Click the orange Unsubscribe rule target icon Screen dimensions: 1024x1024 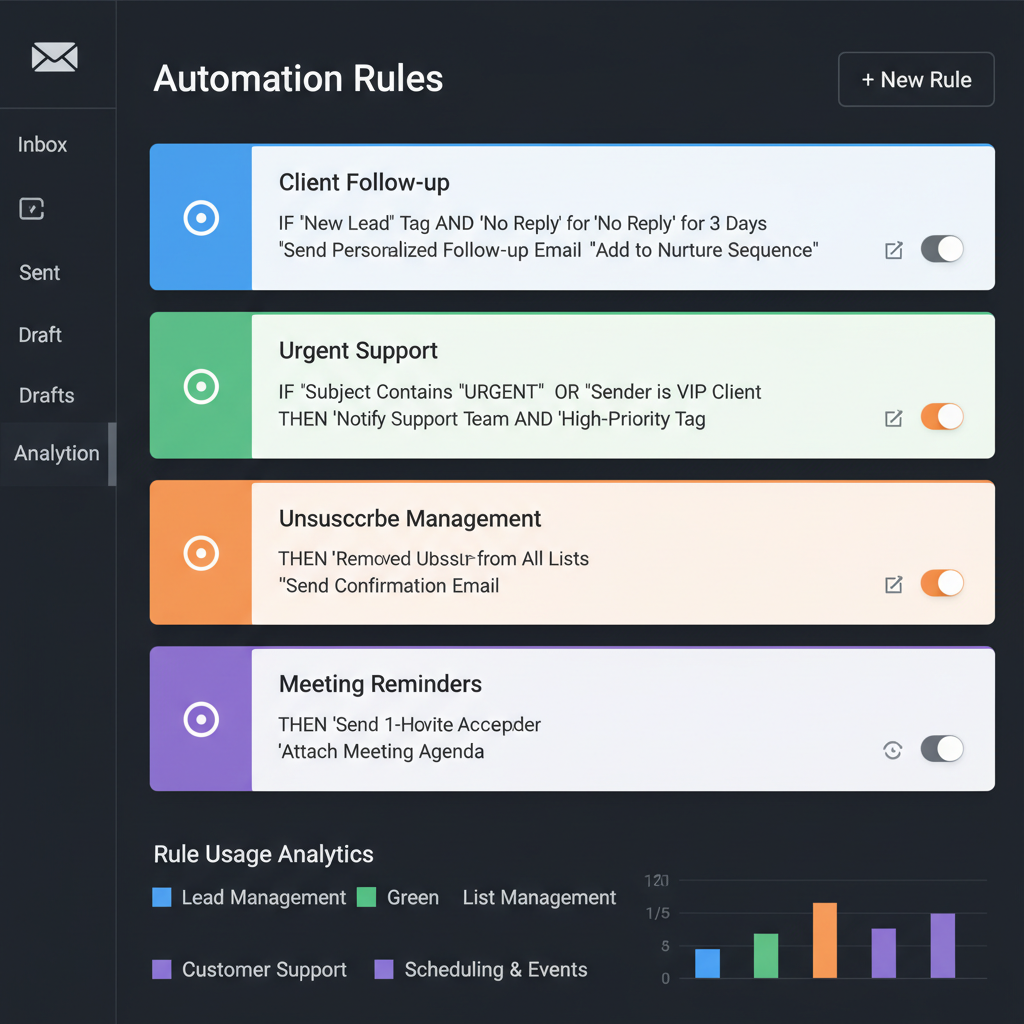tap(201, 553)
